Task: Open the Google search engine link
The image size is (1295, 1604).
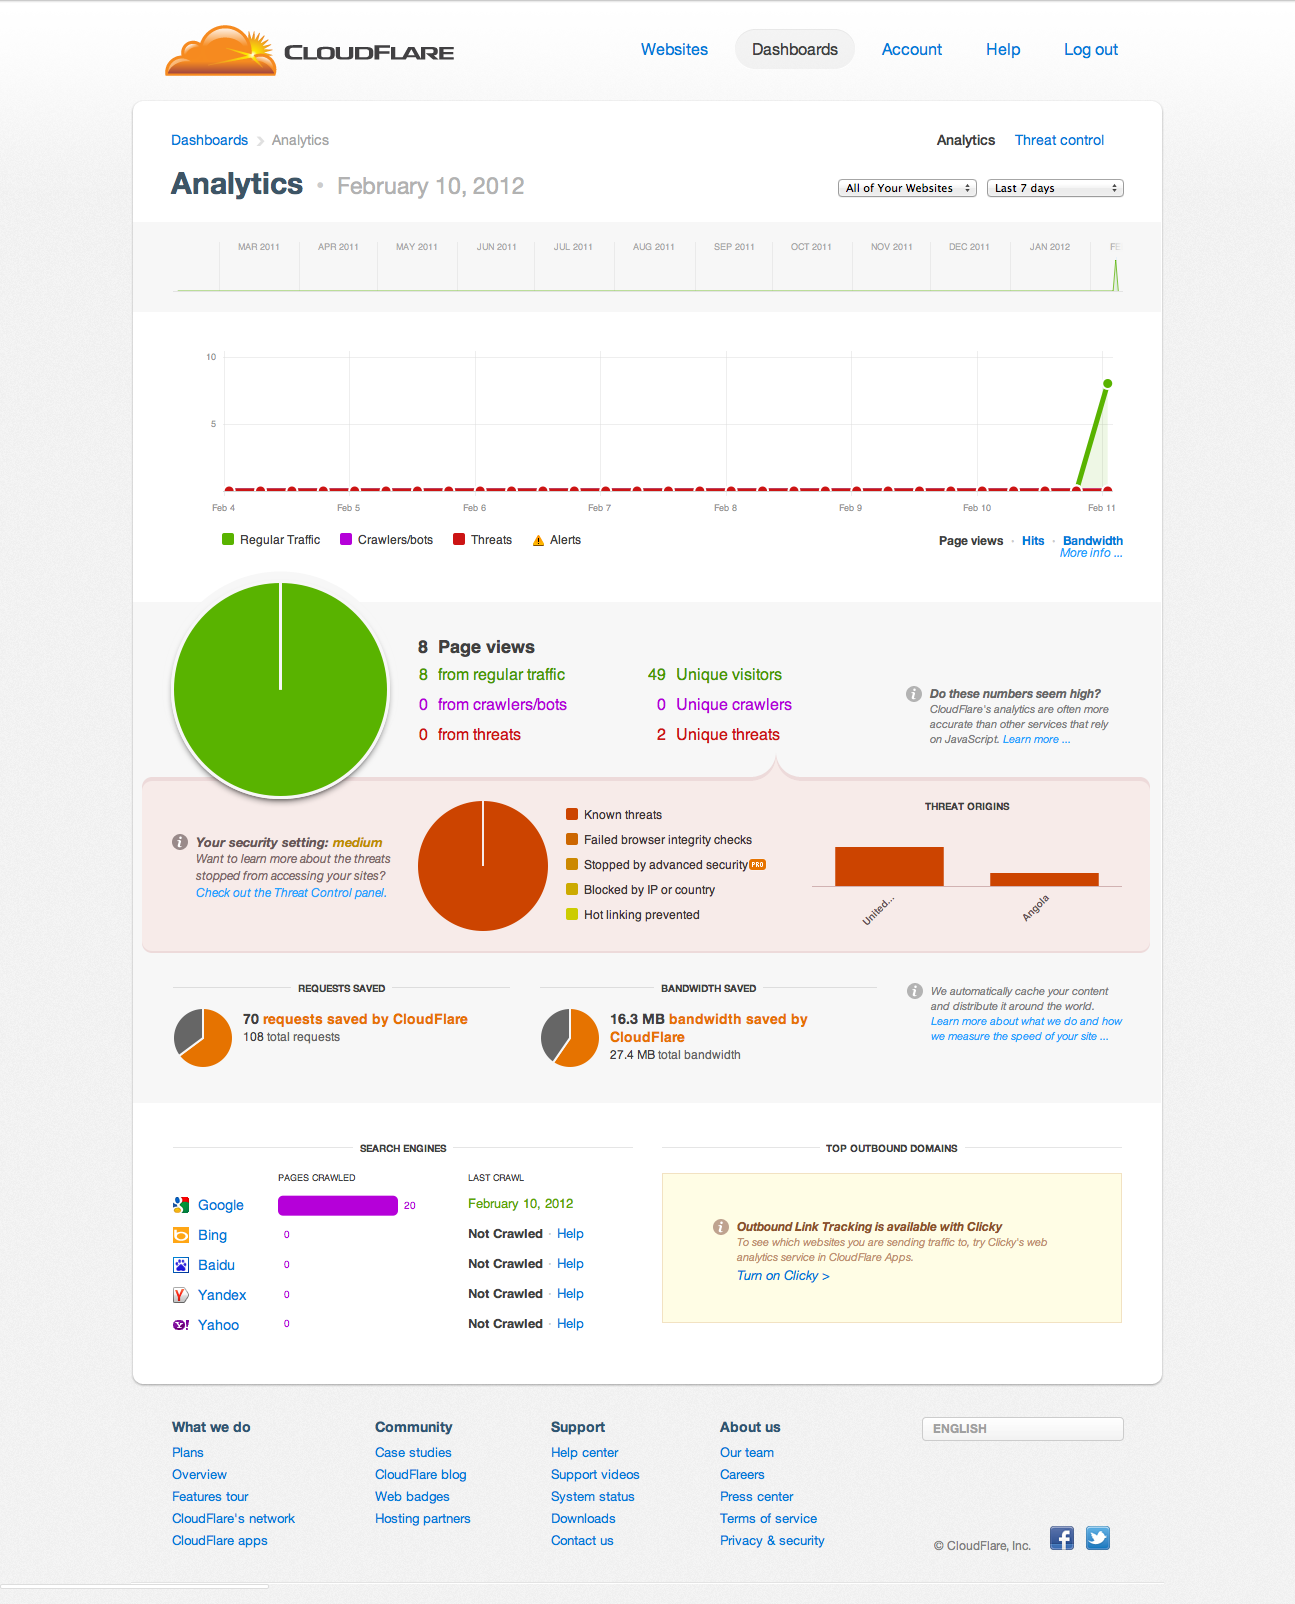Action: click(221, 1205)
